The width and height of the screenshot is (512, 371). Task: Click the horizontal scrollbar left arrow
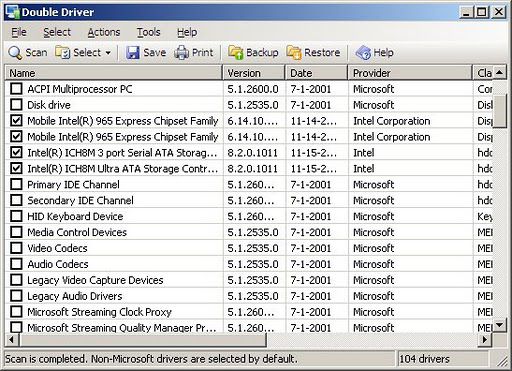12,340
